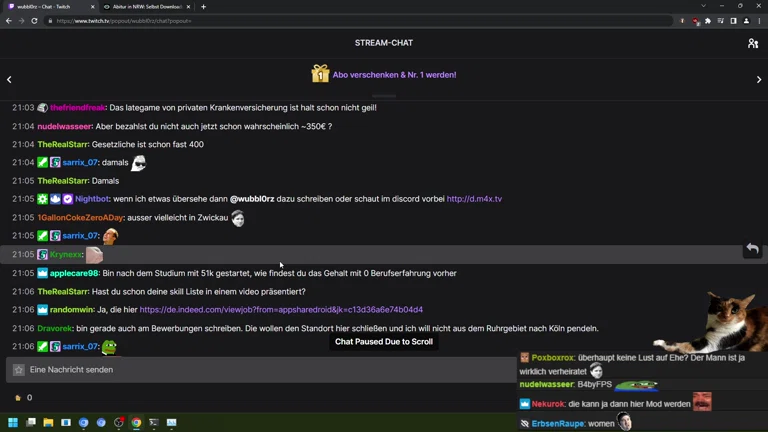Click username applecare98

(x=74, y=273)
